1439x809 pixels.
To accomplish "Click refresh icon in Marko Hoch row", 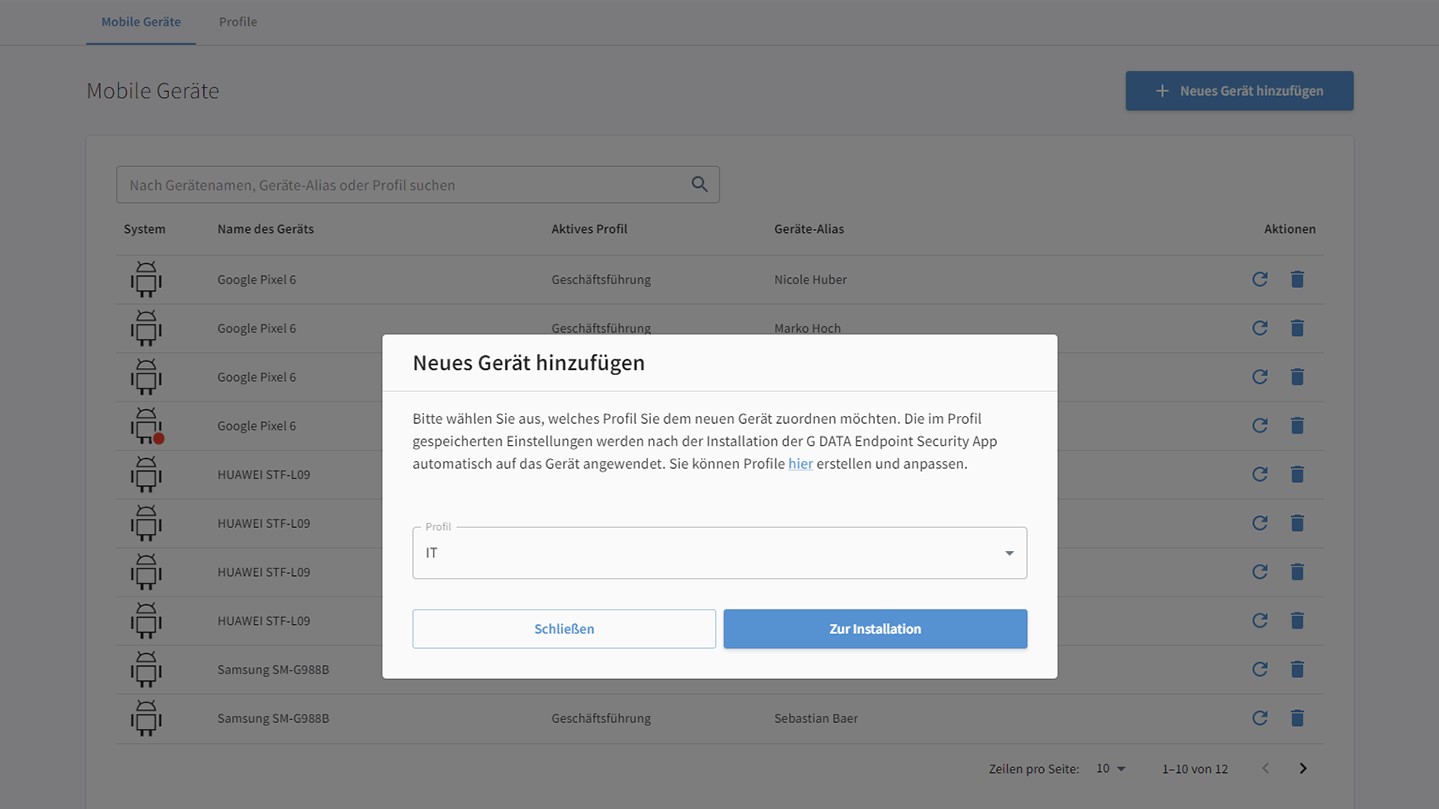I will tap(1259, 328).
